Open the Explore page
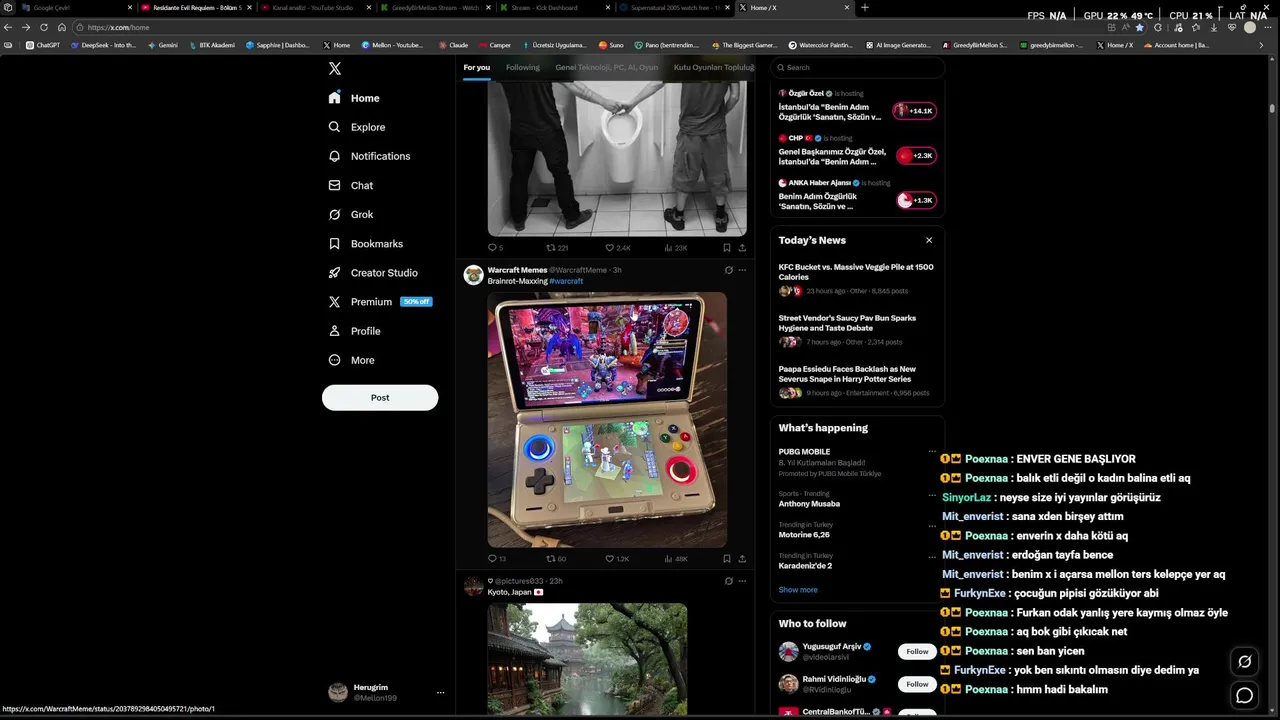This screenshot has height=720, width=1280. (357, 127)
